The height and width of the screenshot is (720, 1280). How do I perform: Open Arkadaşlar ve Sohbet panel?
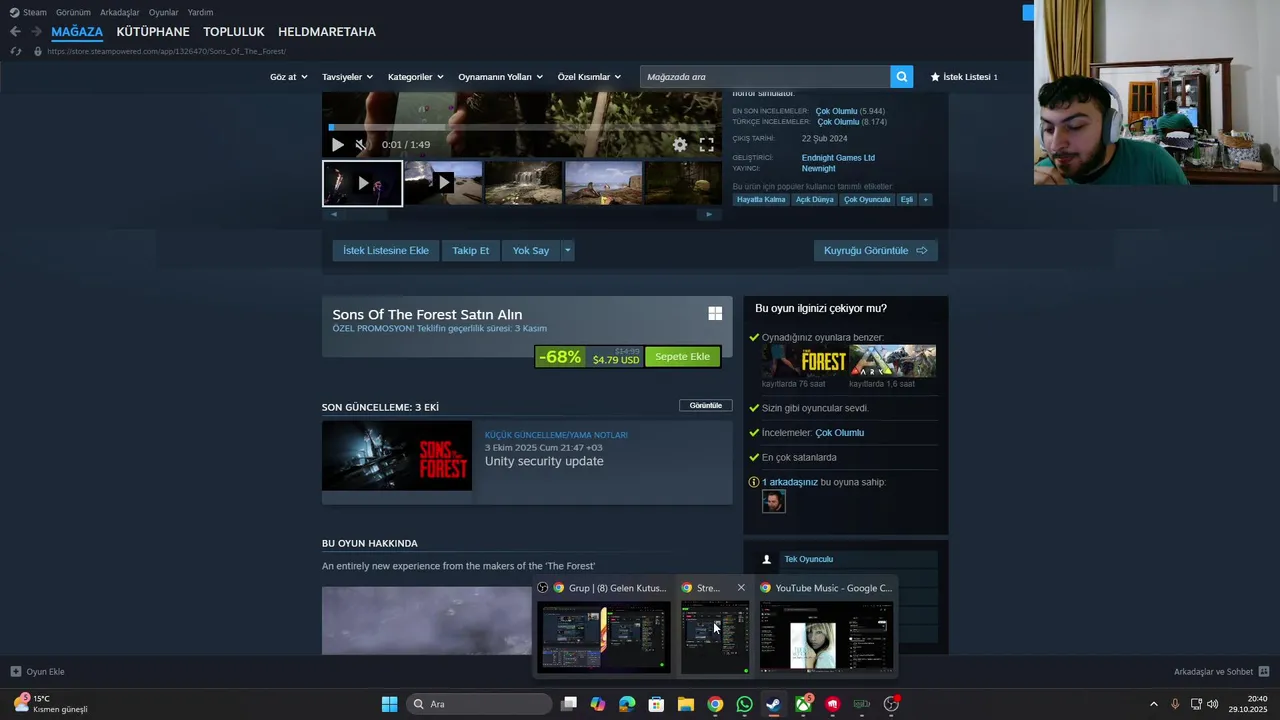pyautogui.click(x=1221, y=672)
